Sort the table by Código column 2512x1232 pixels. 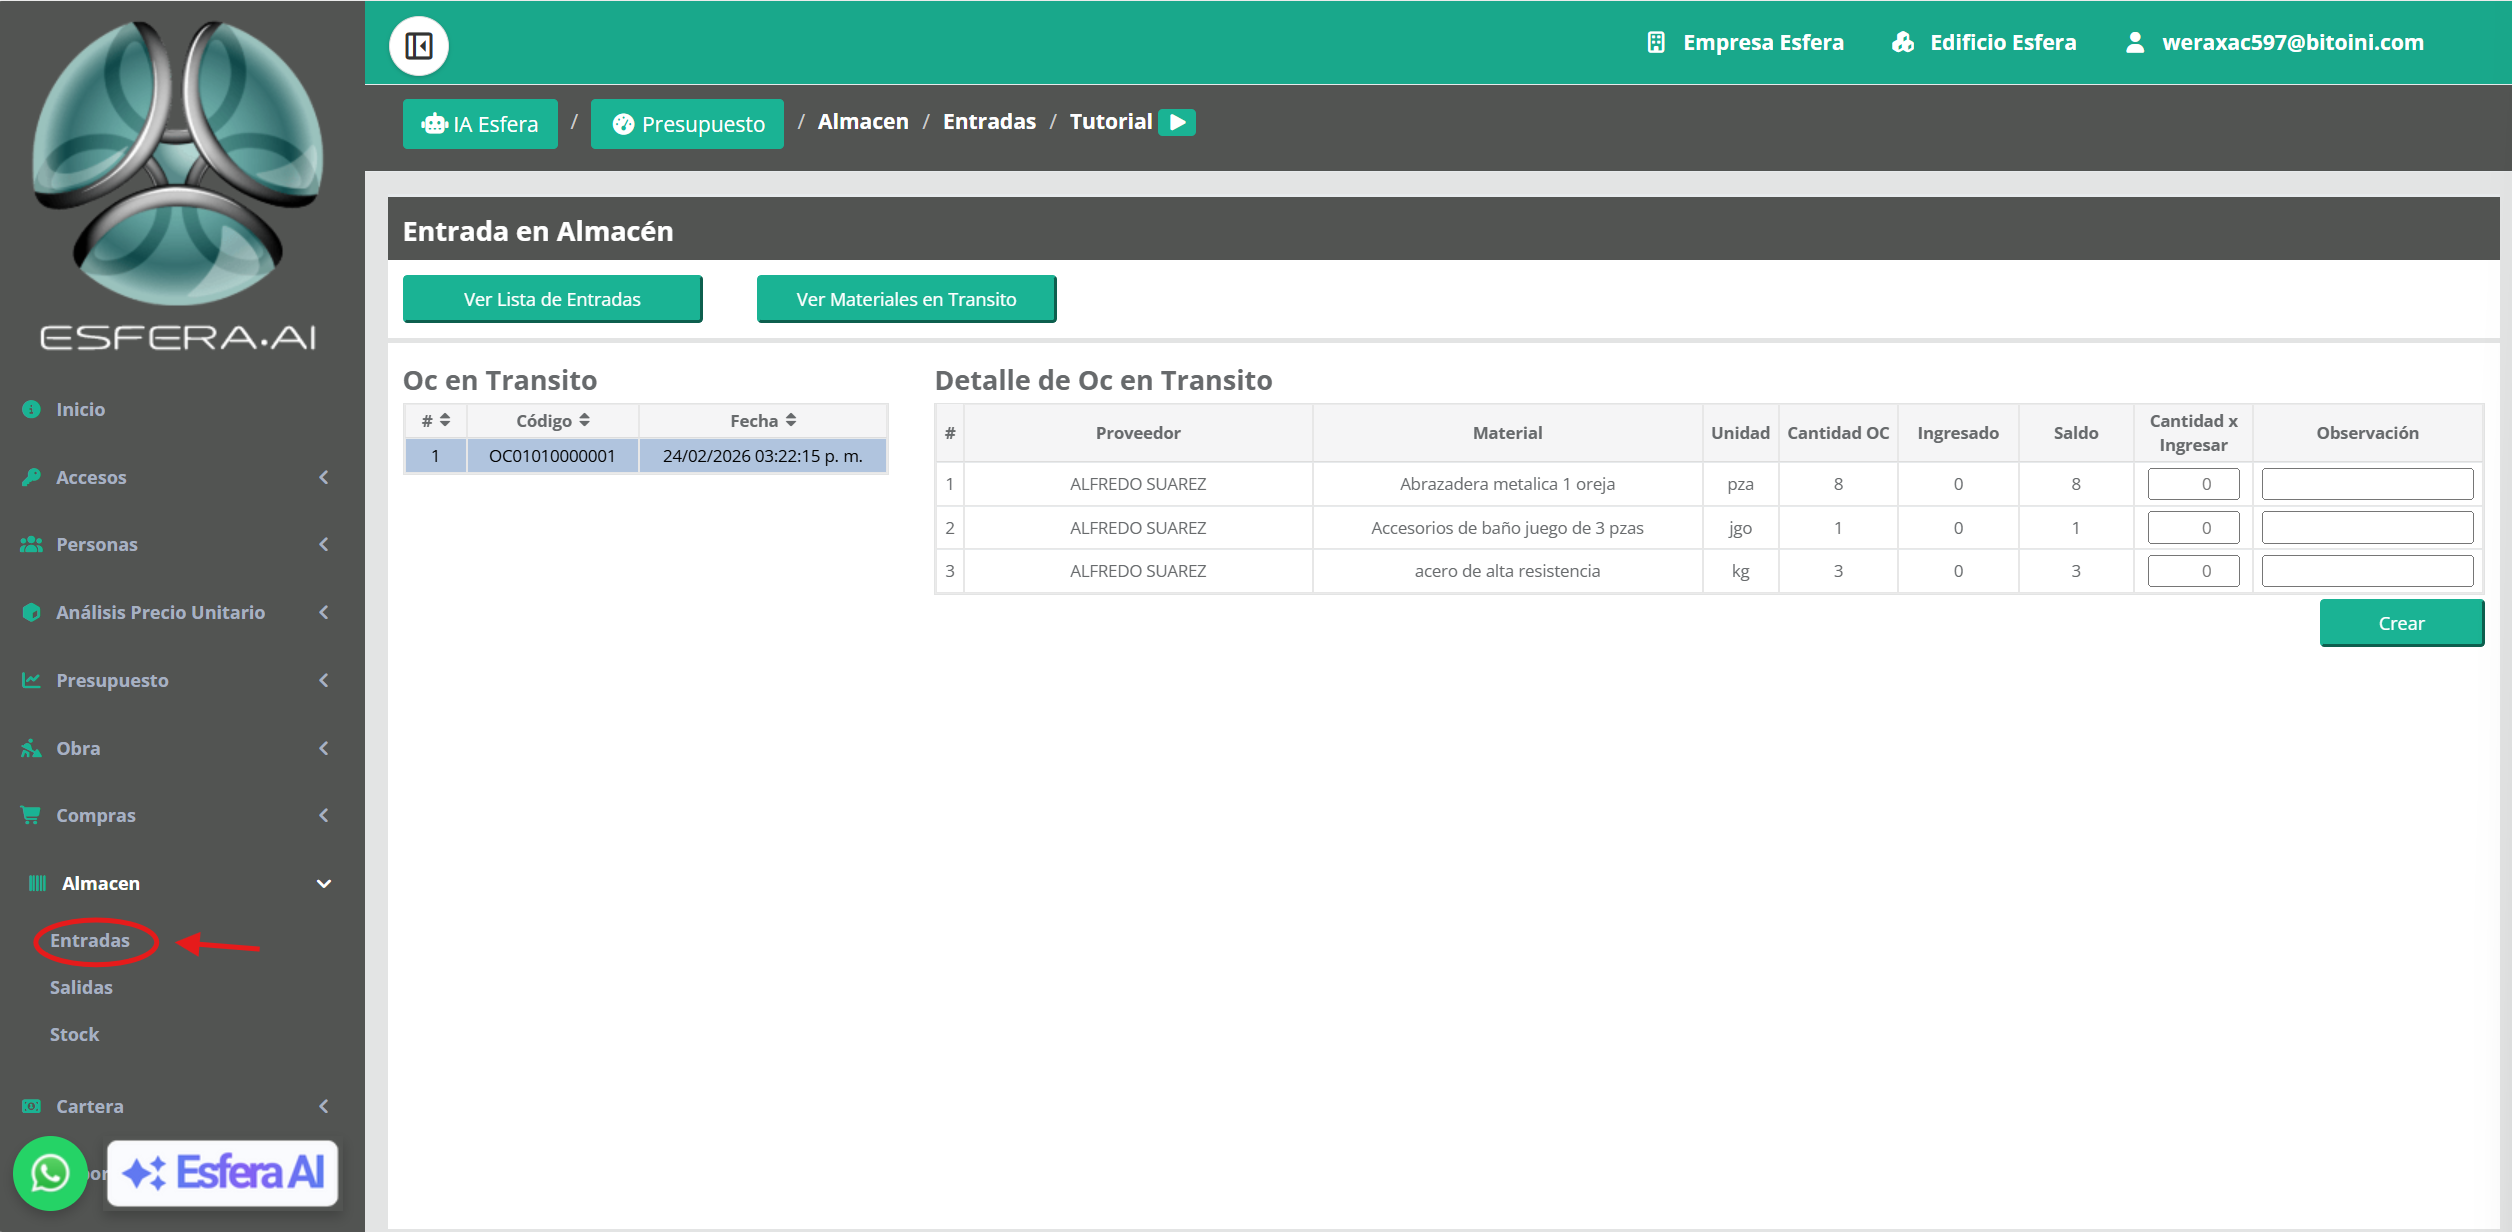(x=553, y=421)
